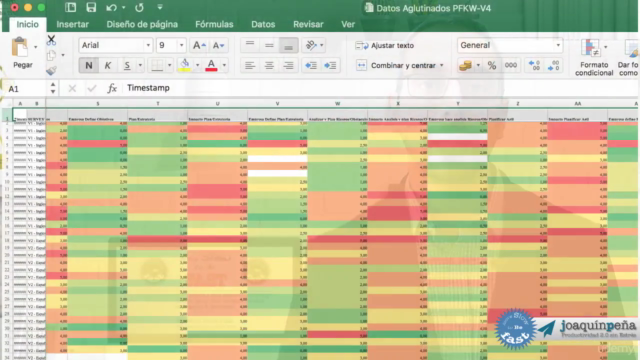Cancel formula entry with the X icon
Image resolution: width=640 pixels, height=360 pixels.
[72, 88]
